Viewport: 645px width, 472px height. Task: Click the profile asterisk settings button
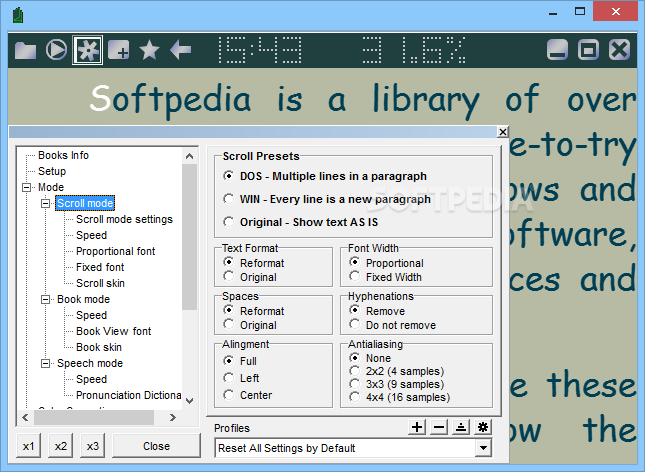pos(483,427)
